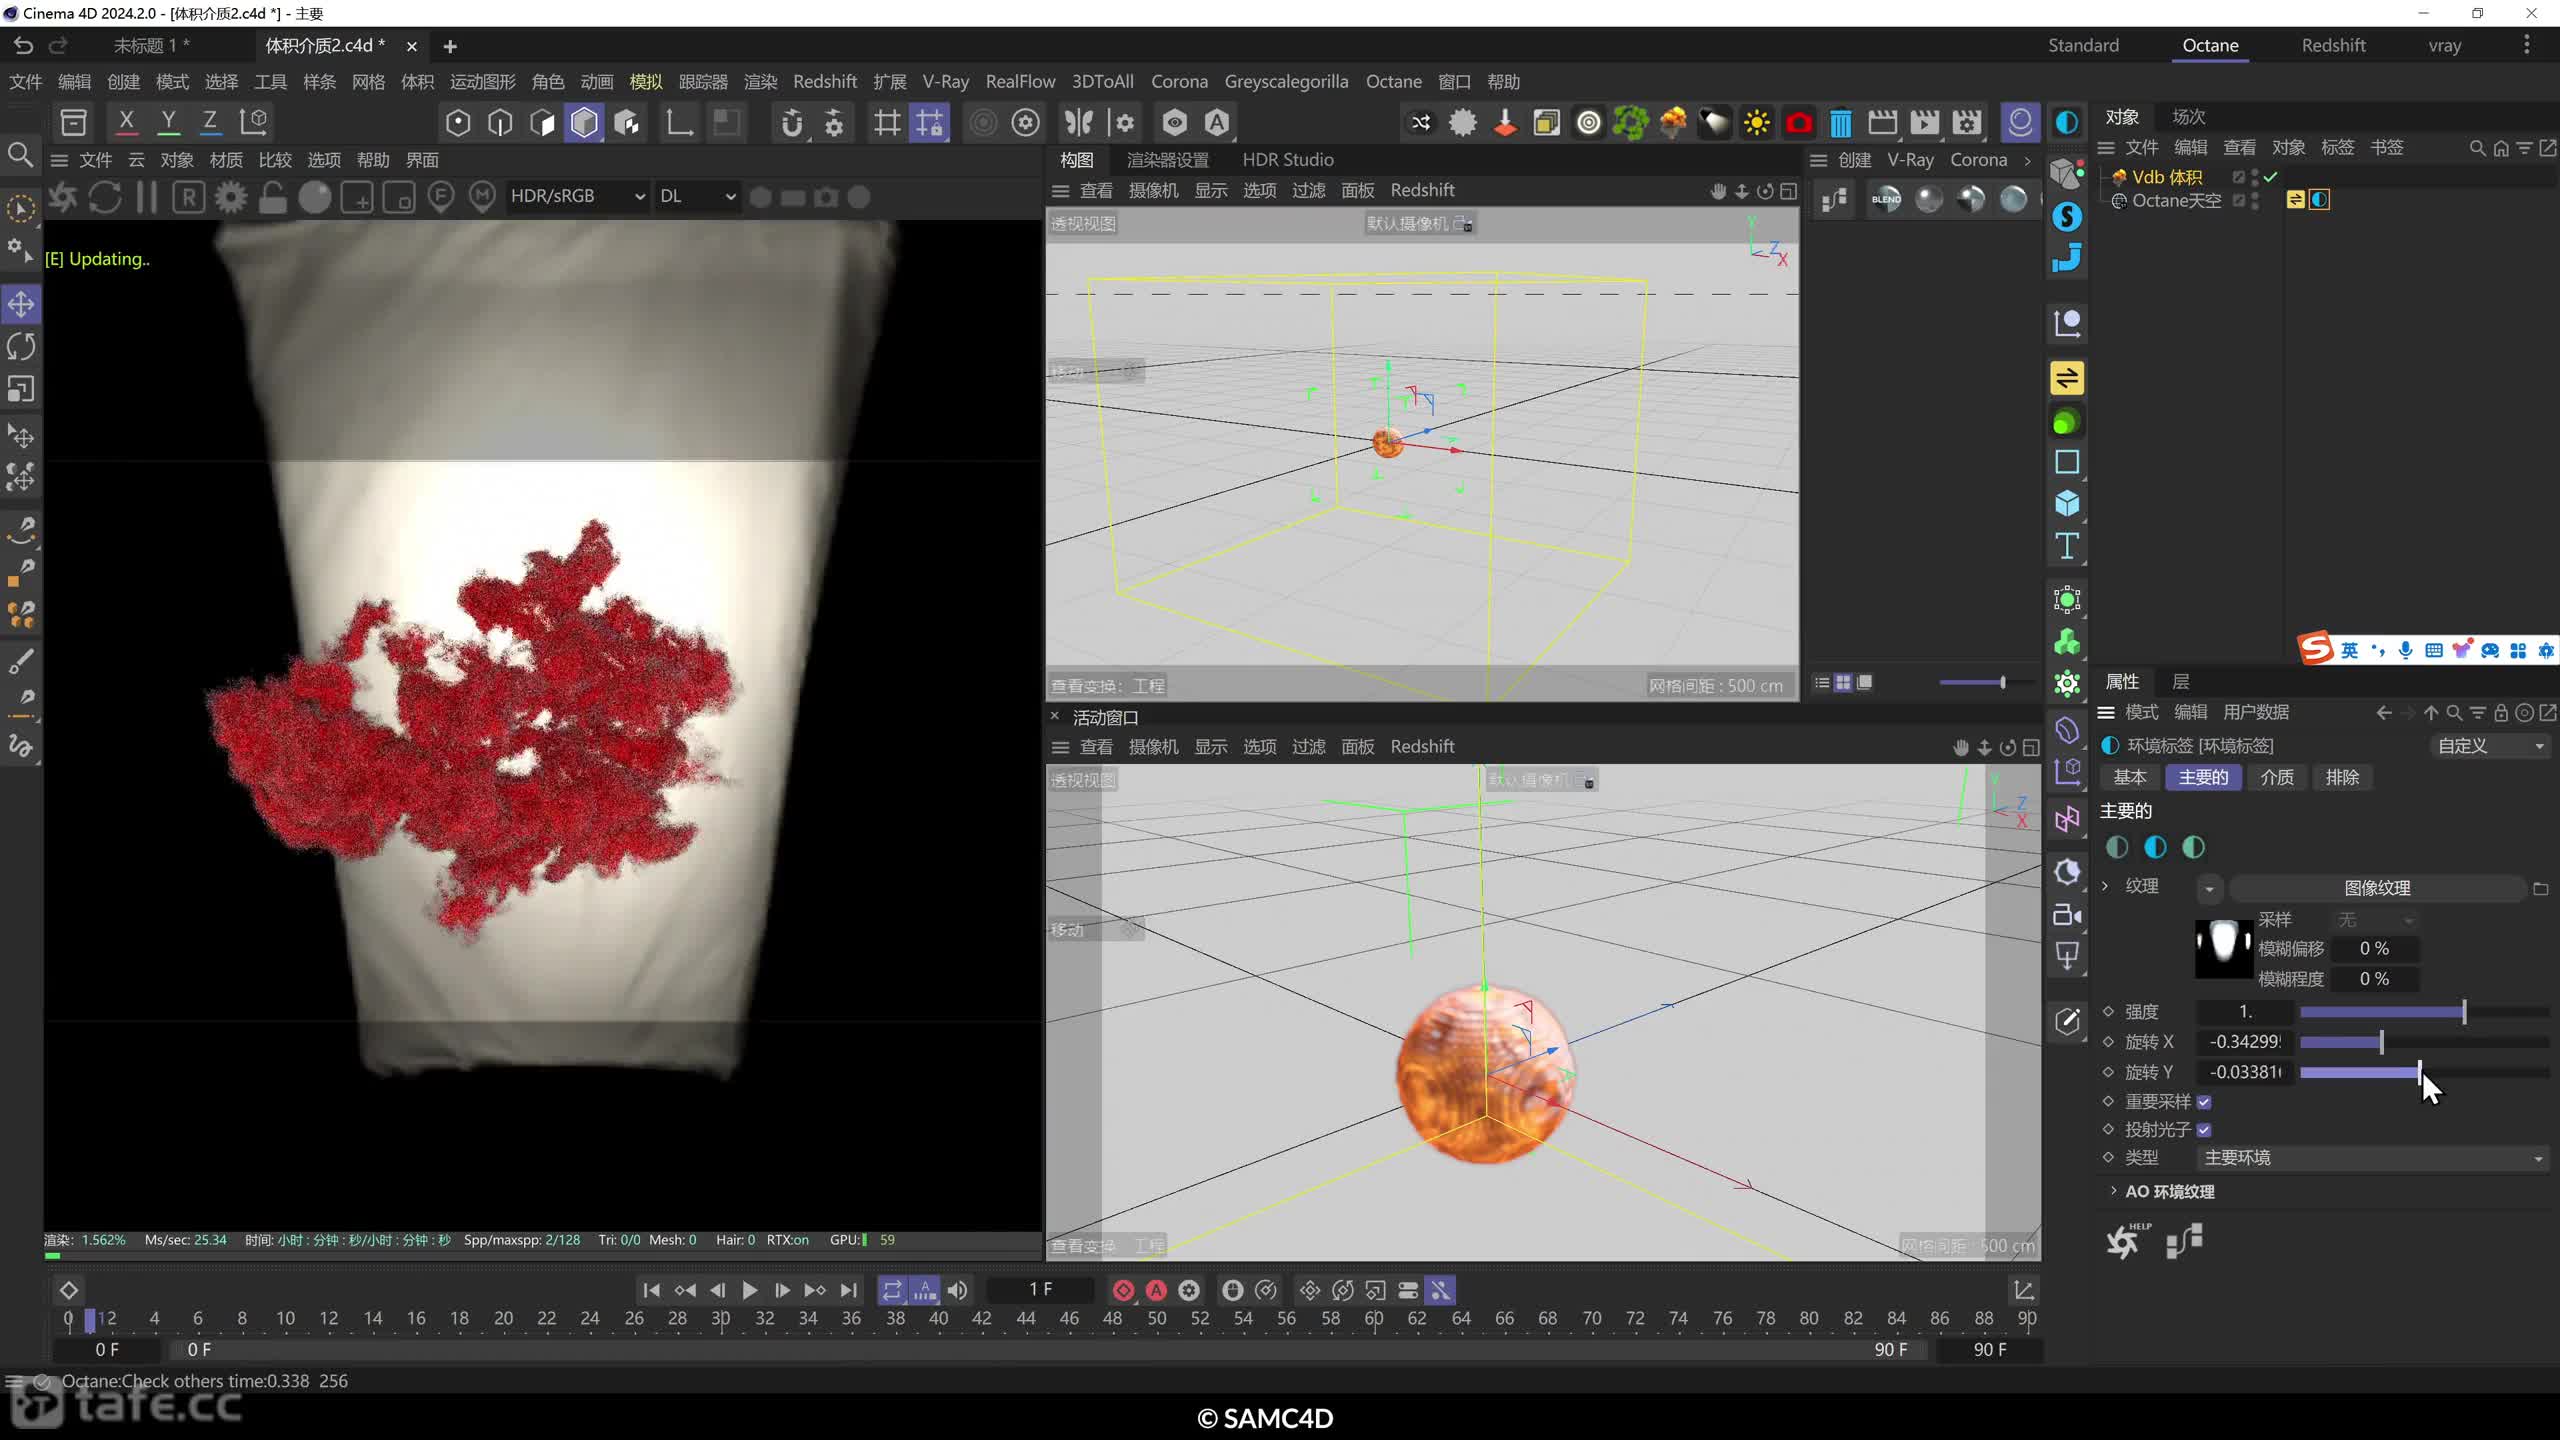Image resolution: width=2560 pixels, height=1440 pixels.
Task: Open the HDR Studio tab
Action: tap(1287, 160)
